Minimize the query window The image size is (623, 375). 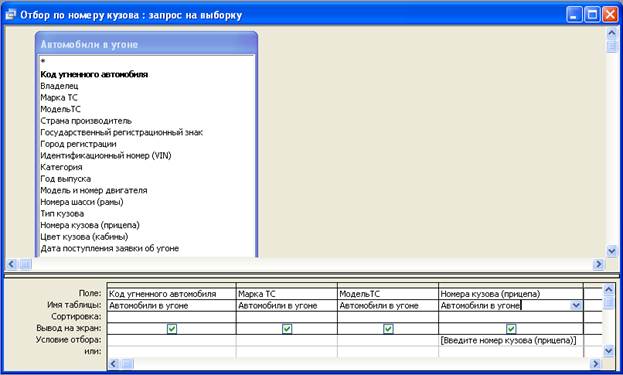[574, 15]
